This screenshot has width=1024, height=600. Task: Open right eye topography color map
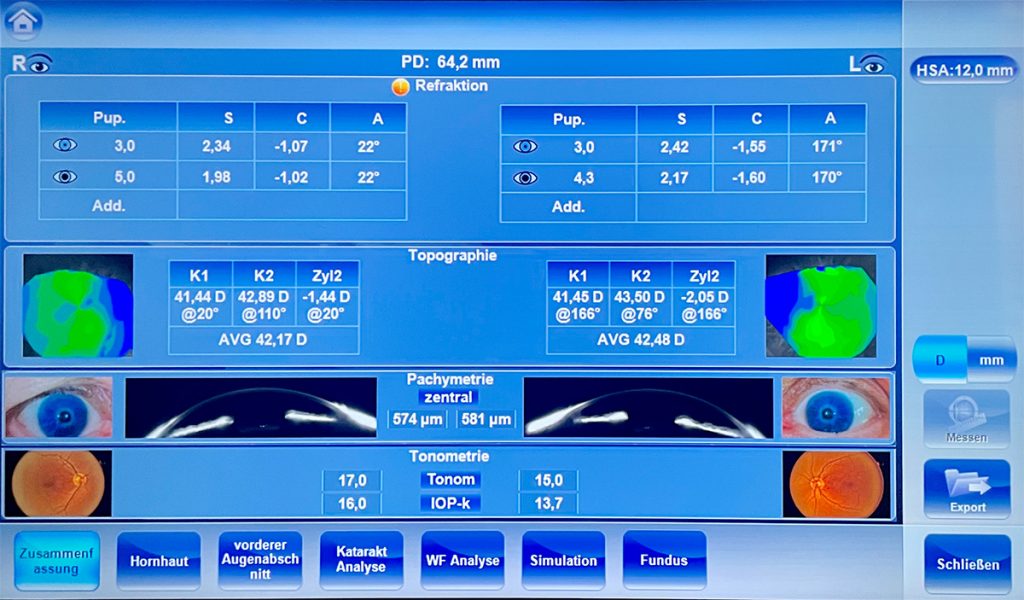(78, 305)
